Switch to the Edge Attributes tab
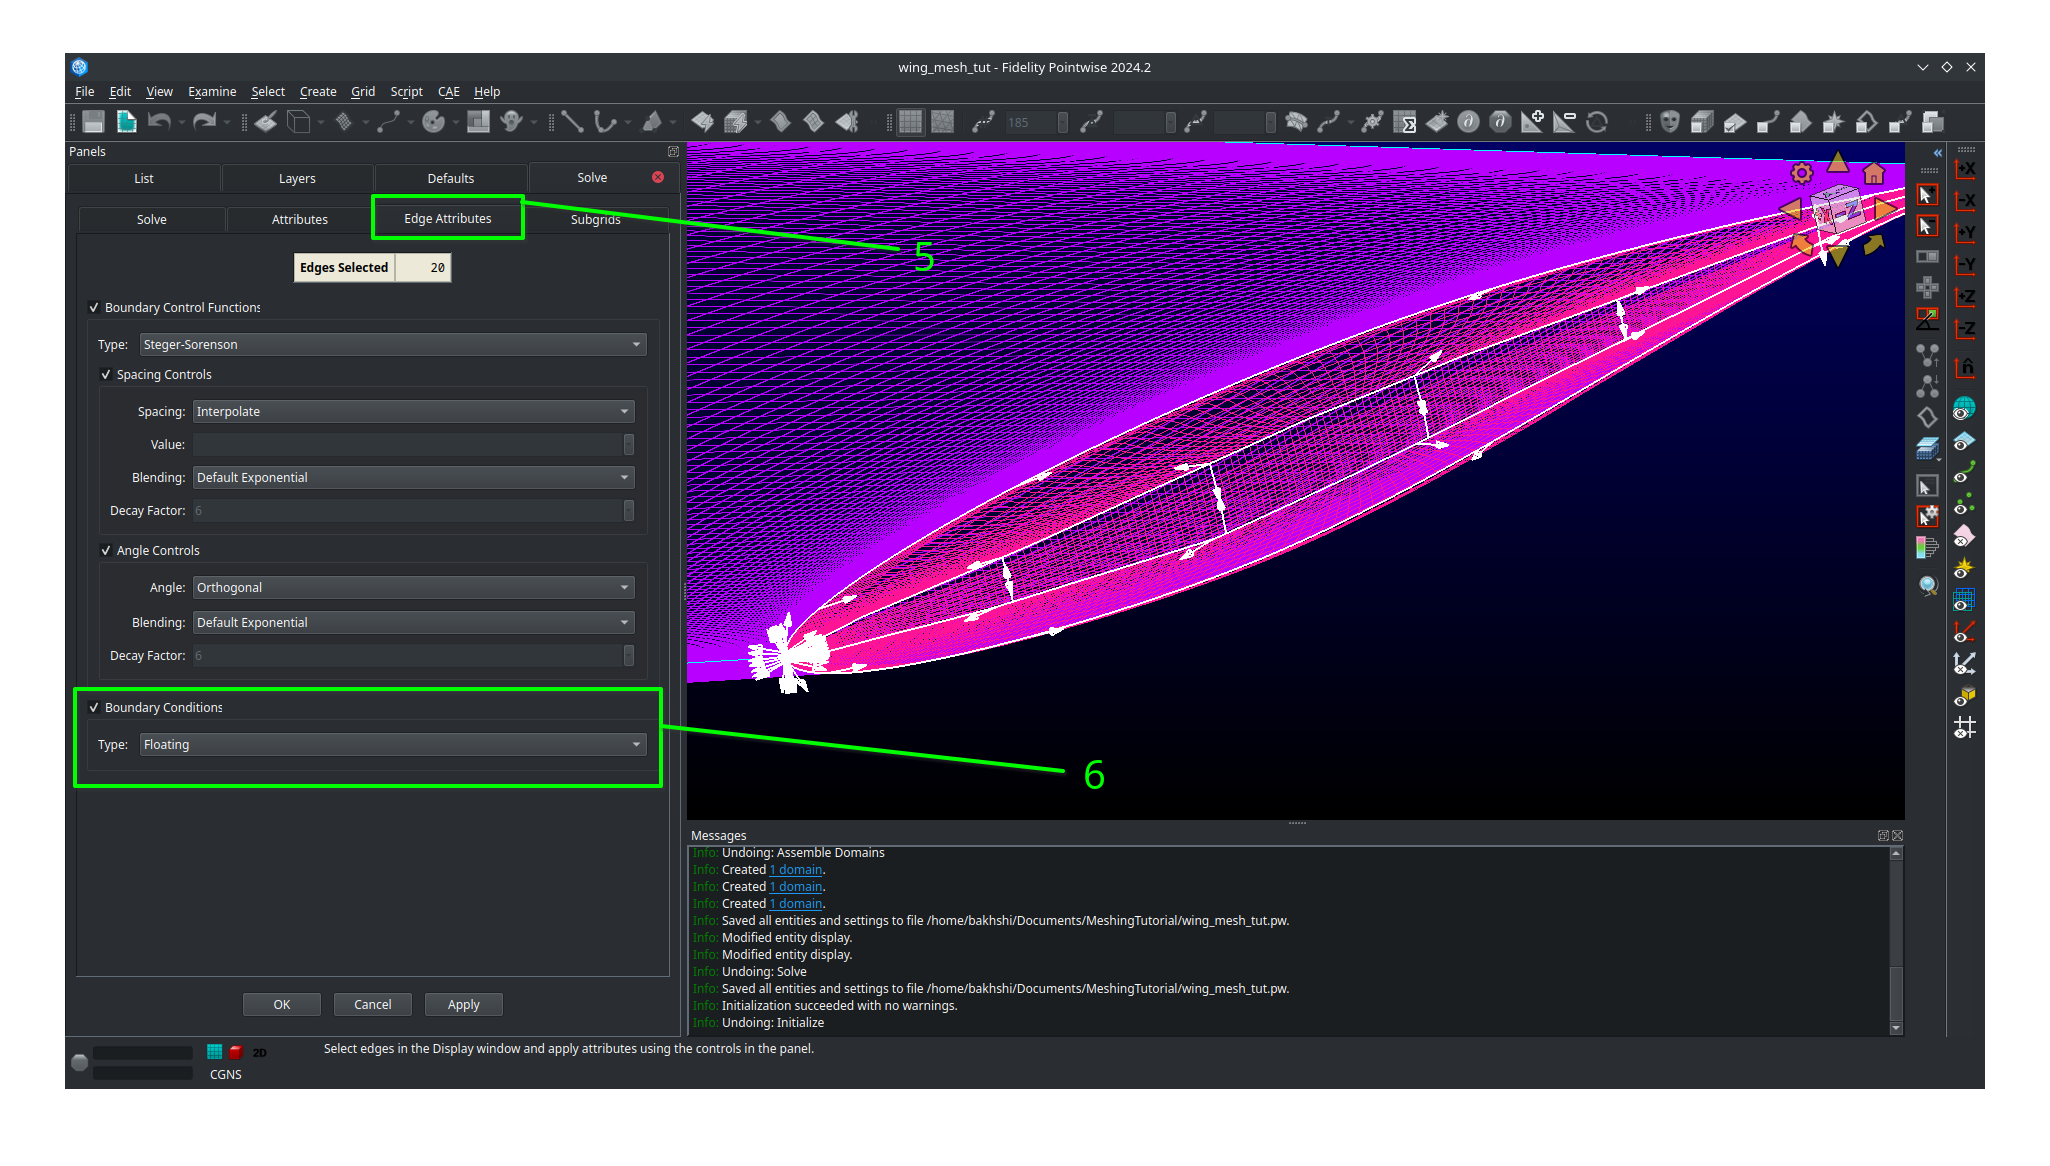The width and height of the screenshot is (2050, 1166). click(447, 218)
